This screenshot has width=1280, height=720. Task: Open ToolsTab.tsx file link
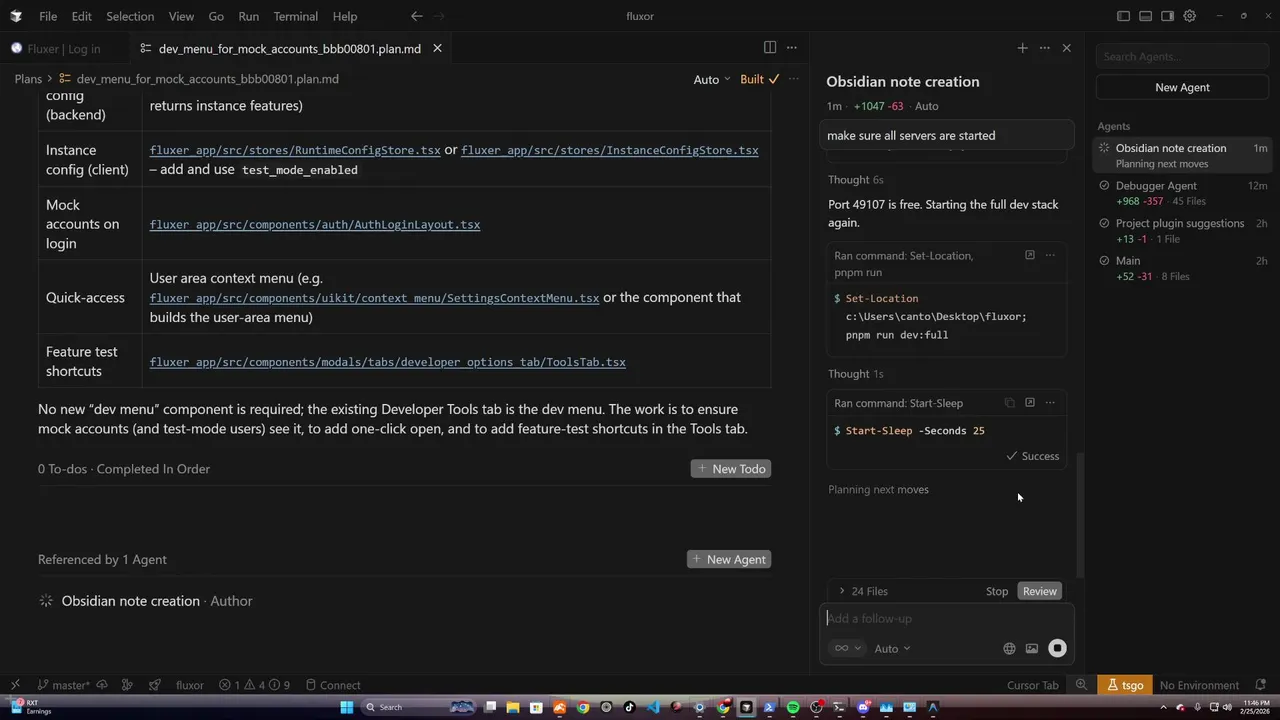(x=388, y=362)
